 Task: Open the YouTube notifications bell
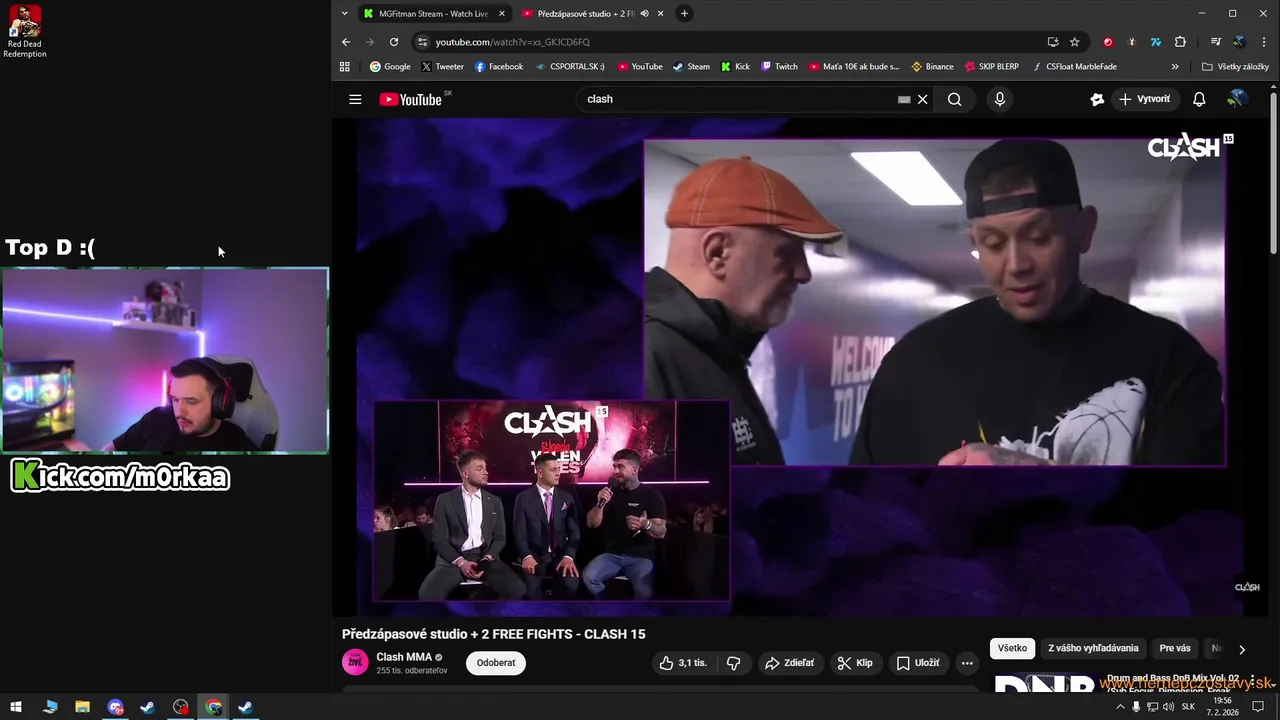(x=1199, y=99)
